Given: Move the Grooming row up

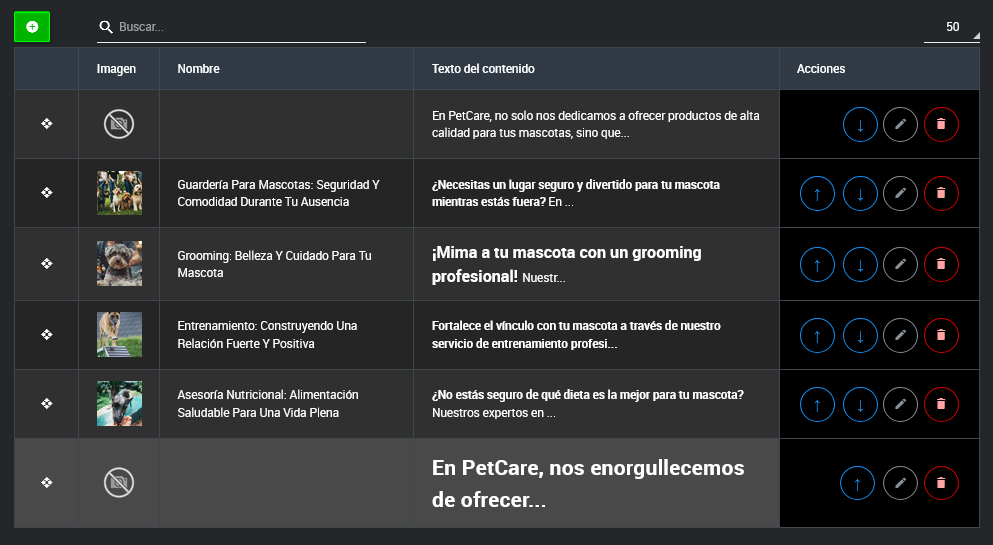Looking at the screenshot, I should click(x=817, y=264).
